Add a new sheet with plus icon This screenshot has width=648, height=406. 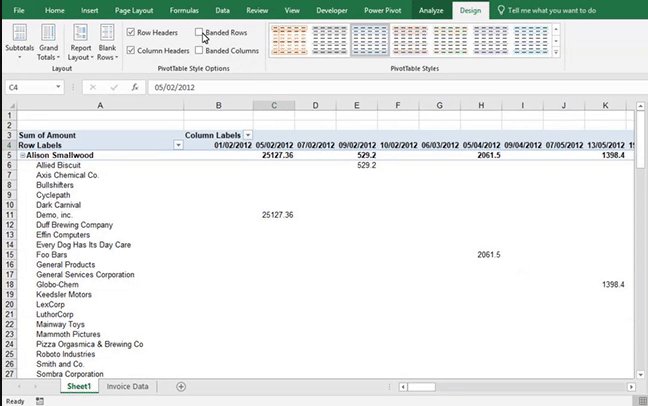181,386
